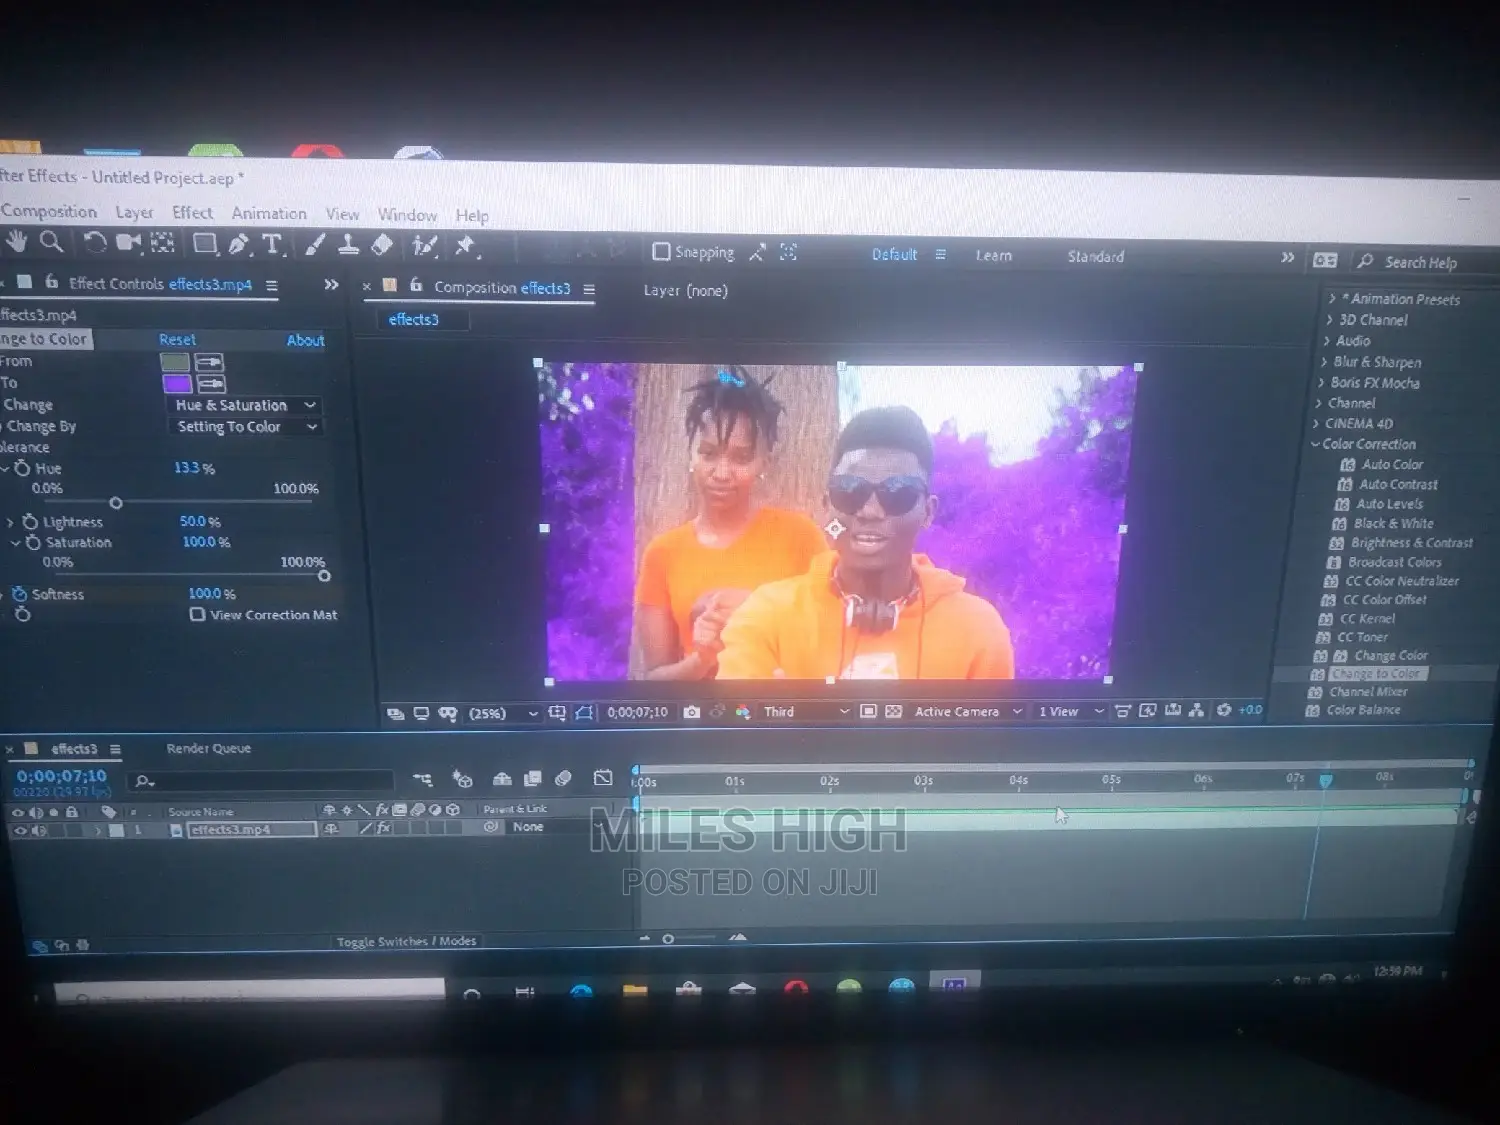1500x1125 pixels.
Task: Select the Pan Behind anchor tool
Action: click(162, 242)
